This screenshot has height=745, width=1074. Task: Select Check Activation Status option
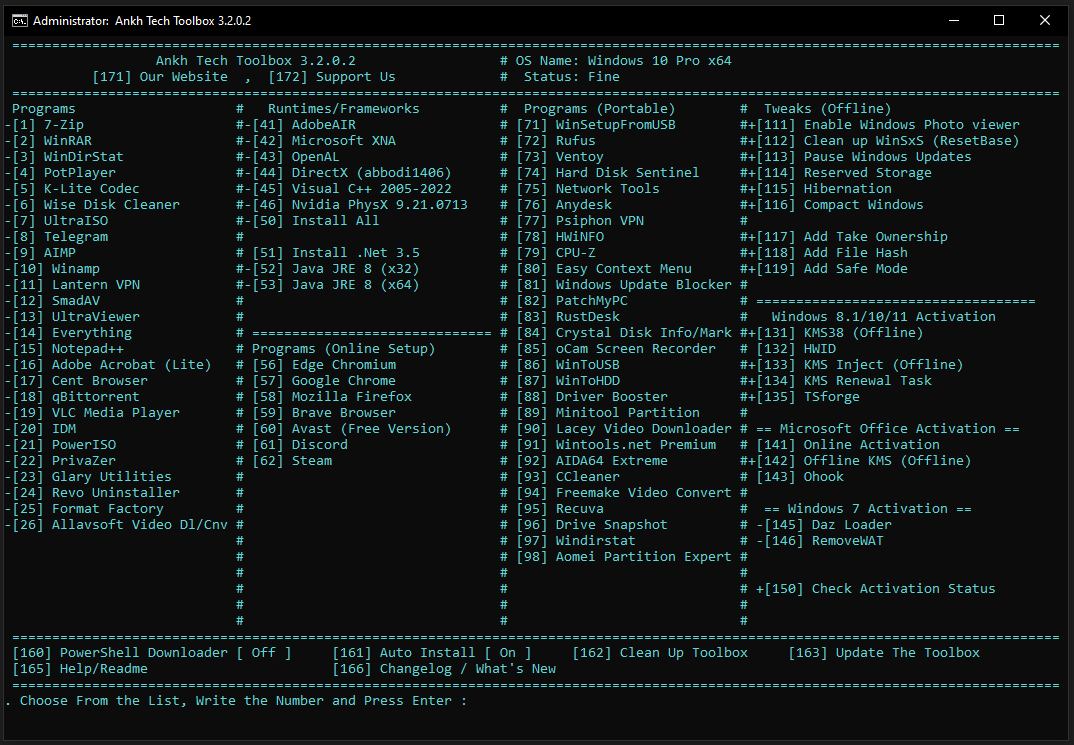880,588
